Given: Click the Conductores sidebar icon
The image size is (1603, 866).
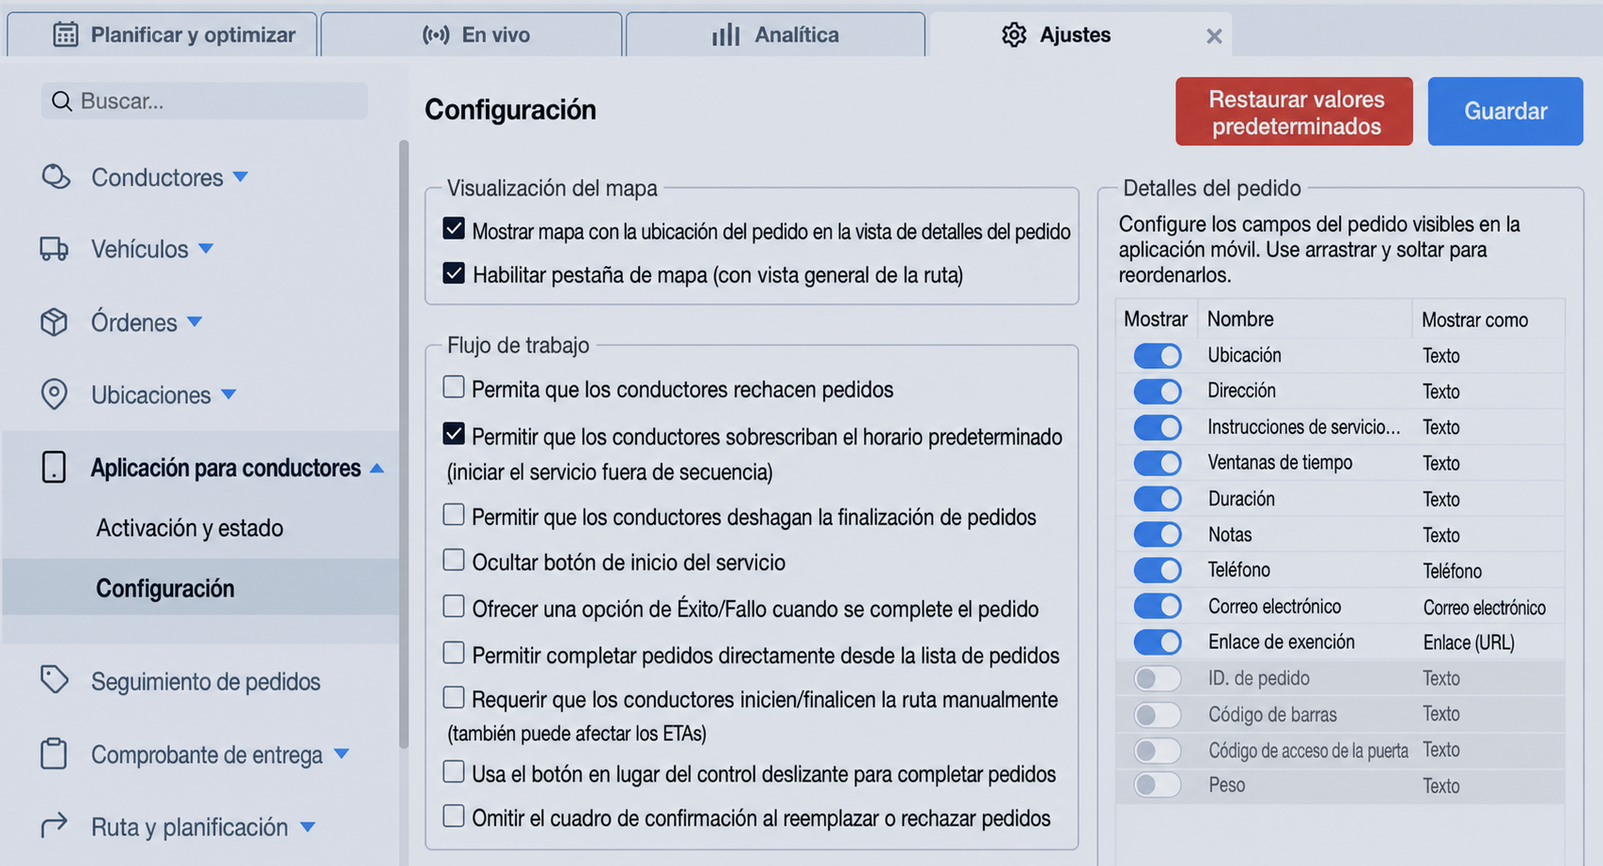Looking at the screenshot, I should pyautogui.click(x=55, y=177).
